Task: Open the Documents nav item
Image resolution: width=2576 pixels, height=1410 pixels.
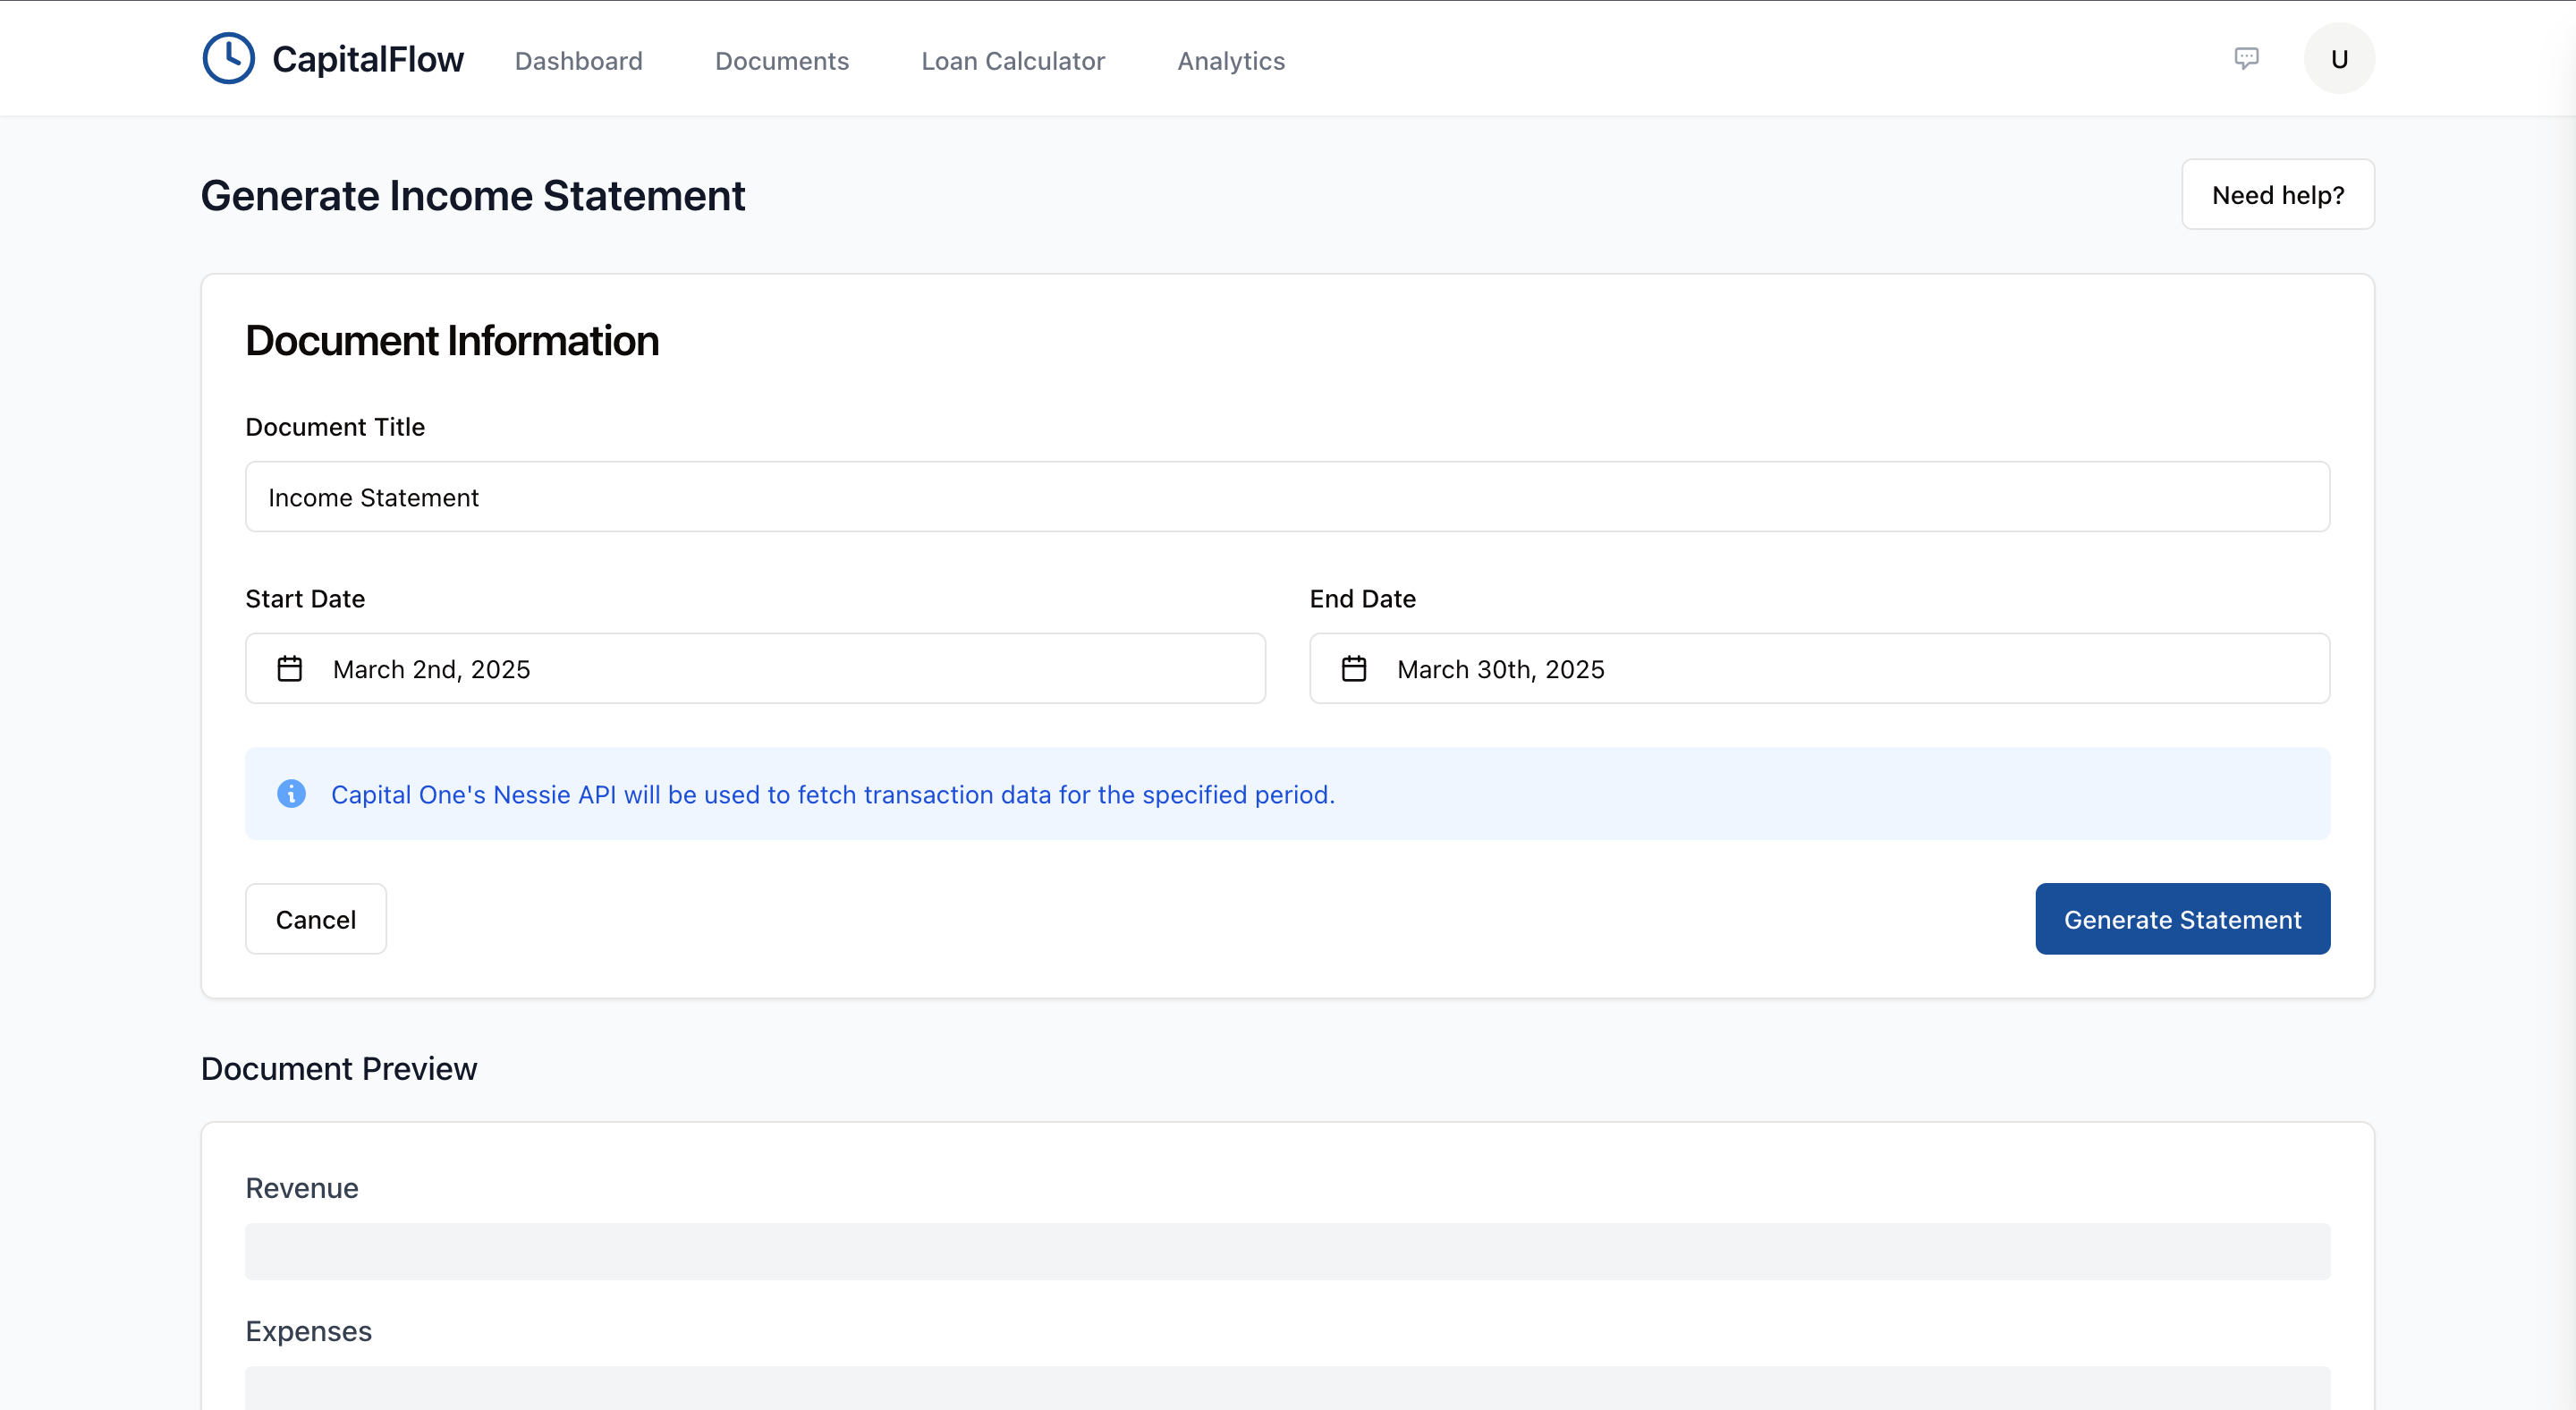Action: (x=781, y=61)
